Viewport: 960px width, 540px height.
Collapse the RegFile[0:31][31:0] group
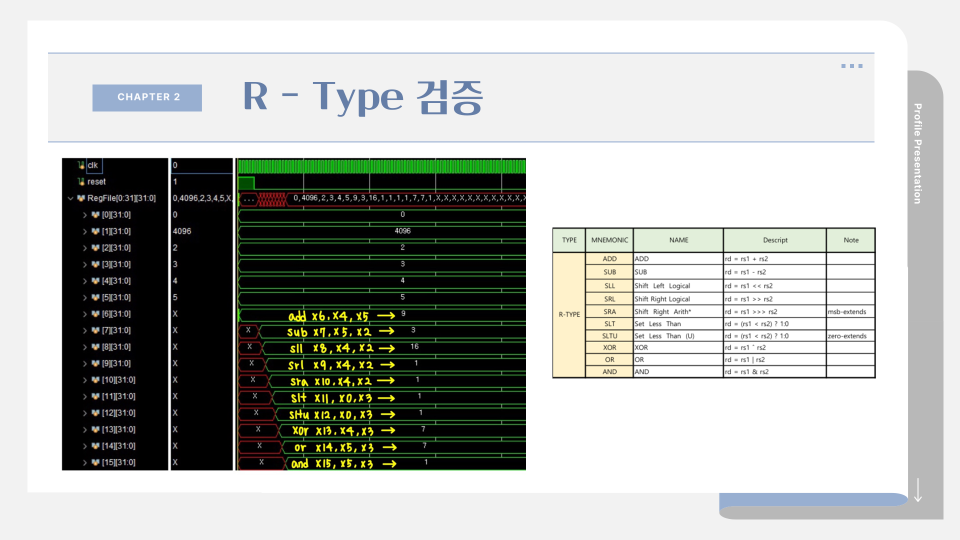[70, 198]
